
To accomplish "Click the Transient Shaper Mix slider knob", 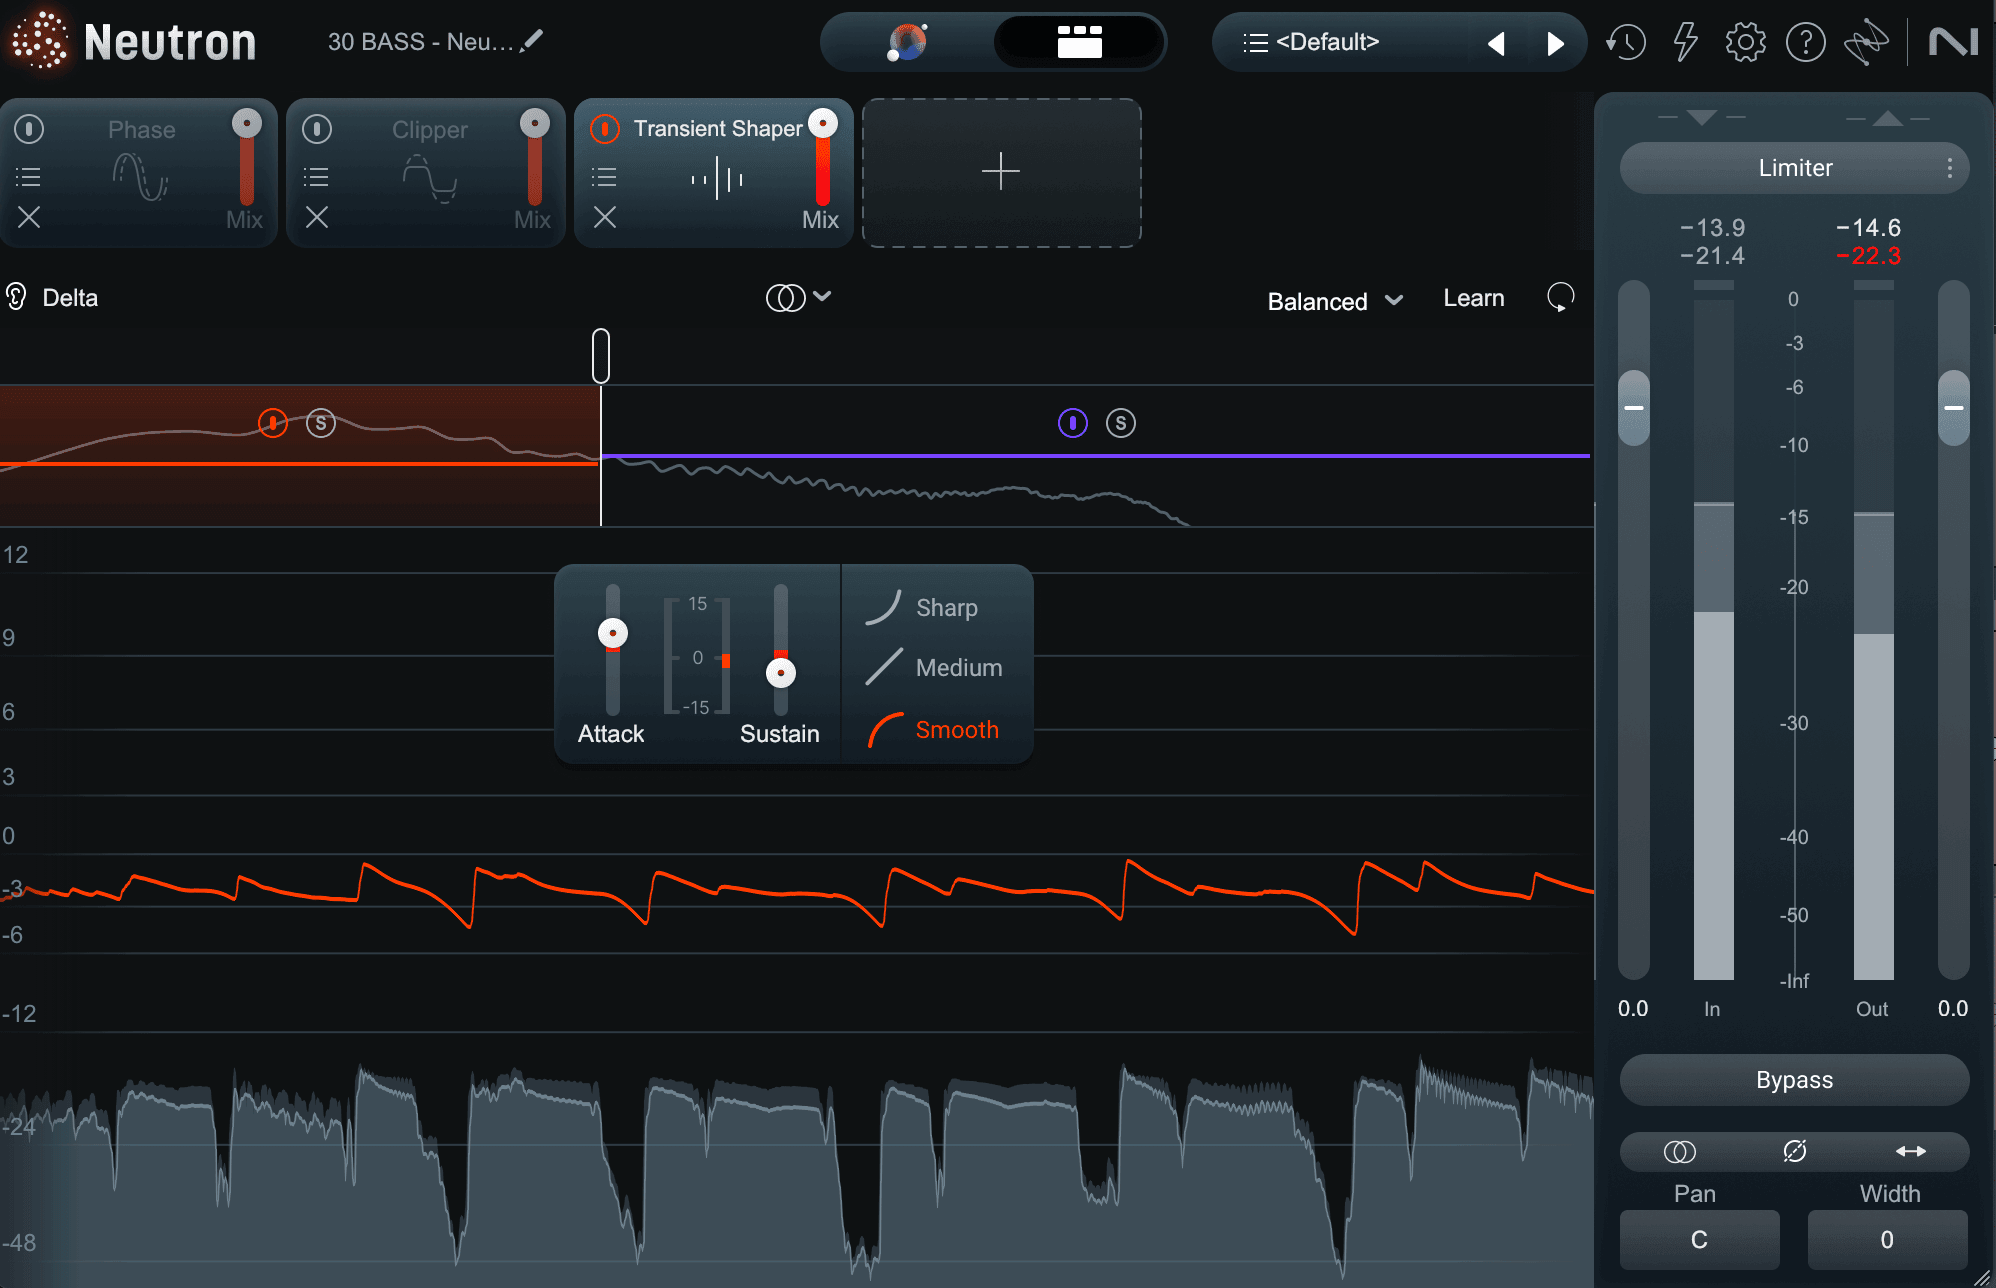I will pos(823,123).
